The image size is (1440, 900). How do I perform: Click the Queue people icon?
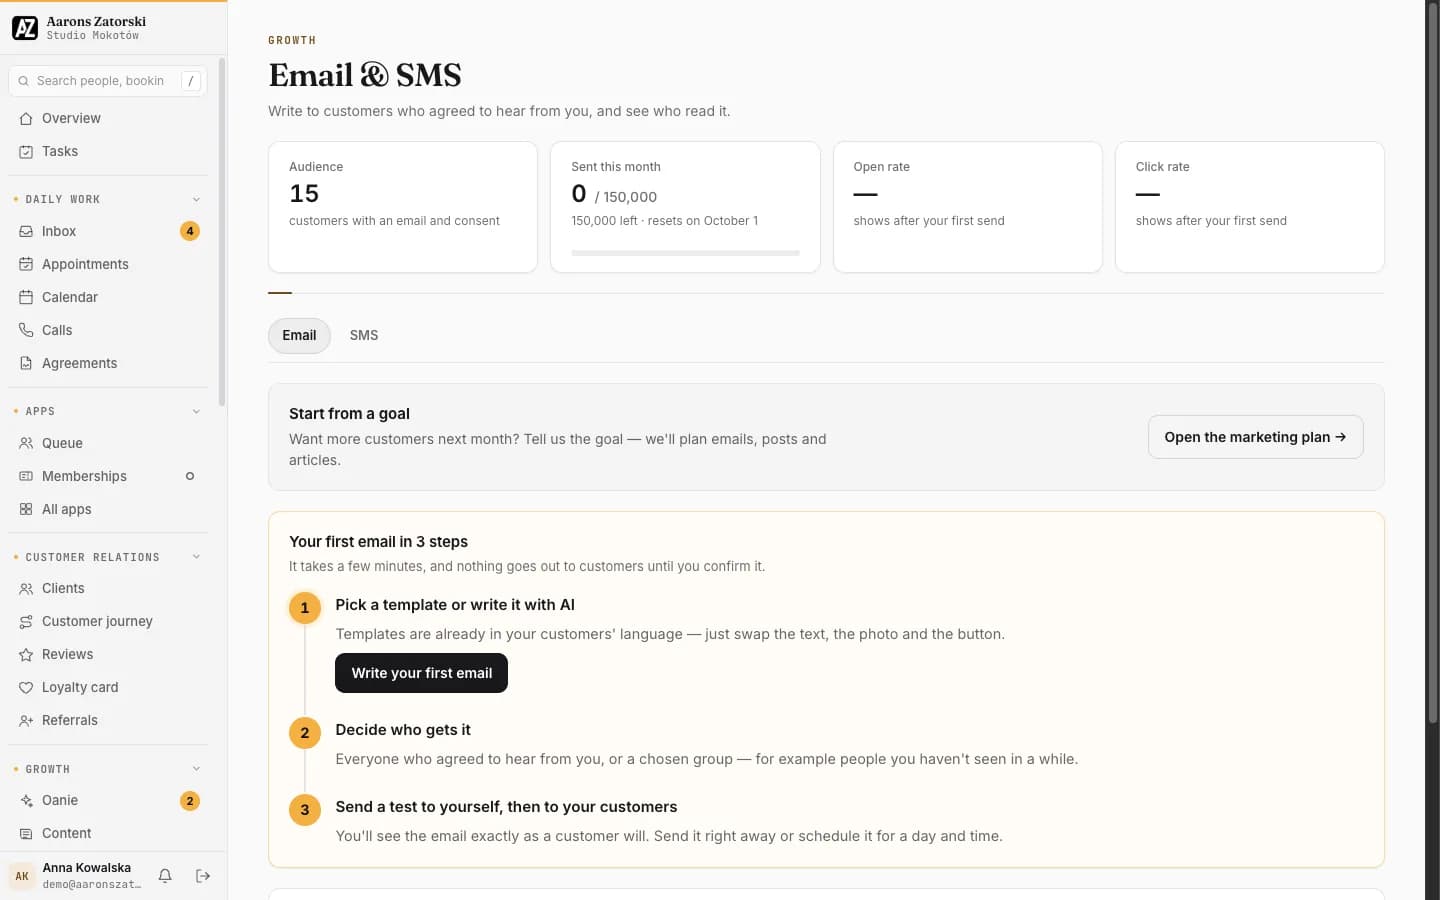coord(26,443)
